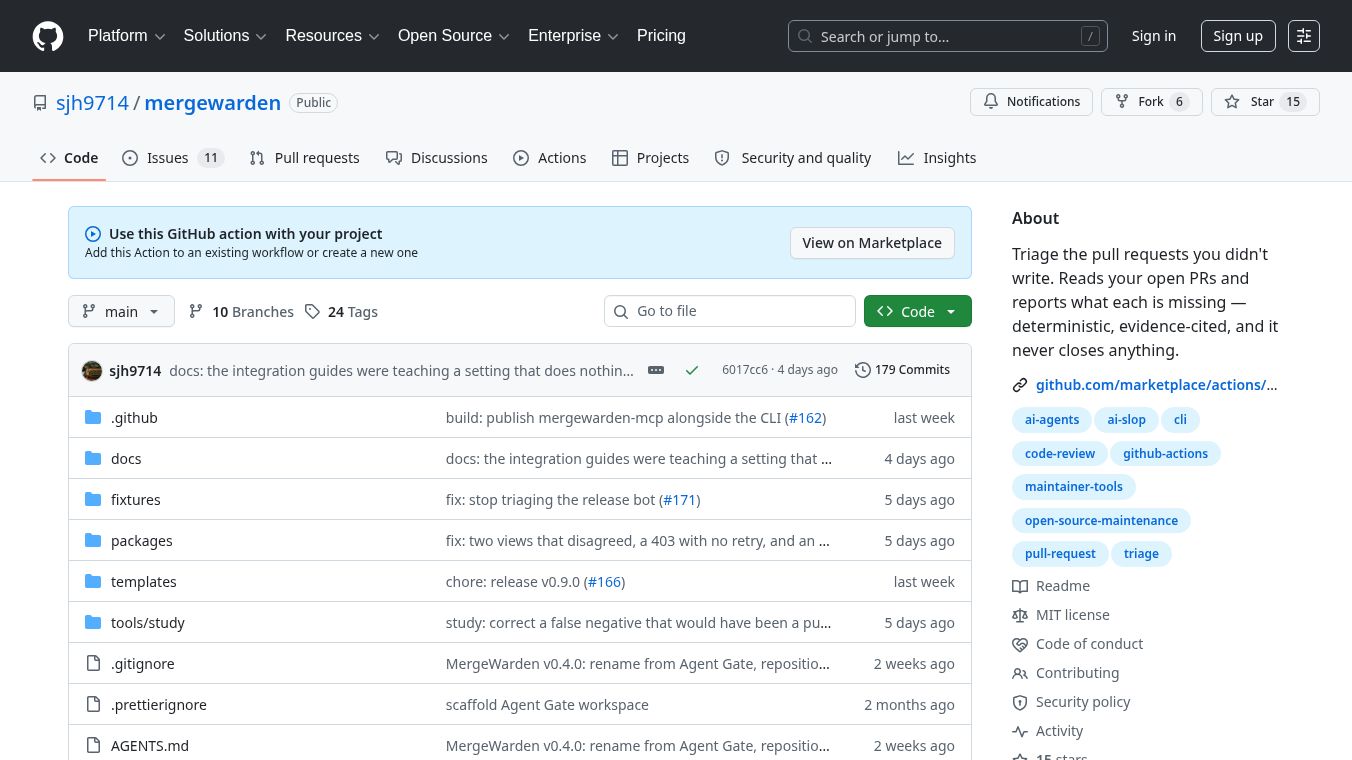The height and width of the screenshot is (760, 1352).
Task: Select the ai-agents topic tag
Action: tap(1052, 420)
